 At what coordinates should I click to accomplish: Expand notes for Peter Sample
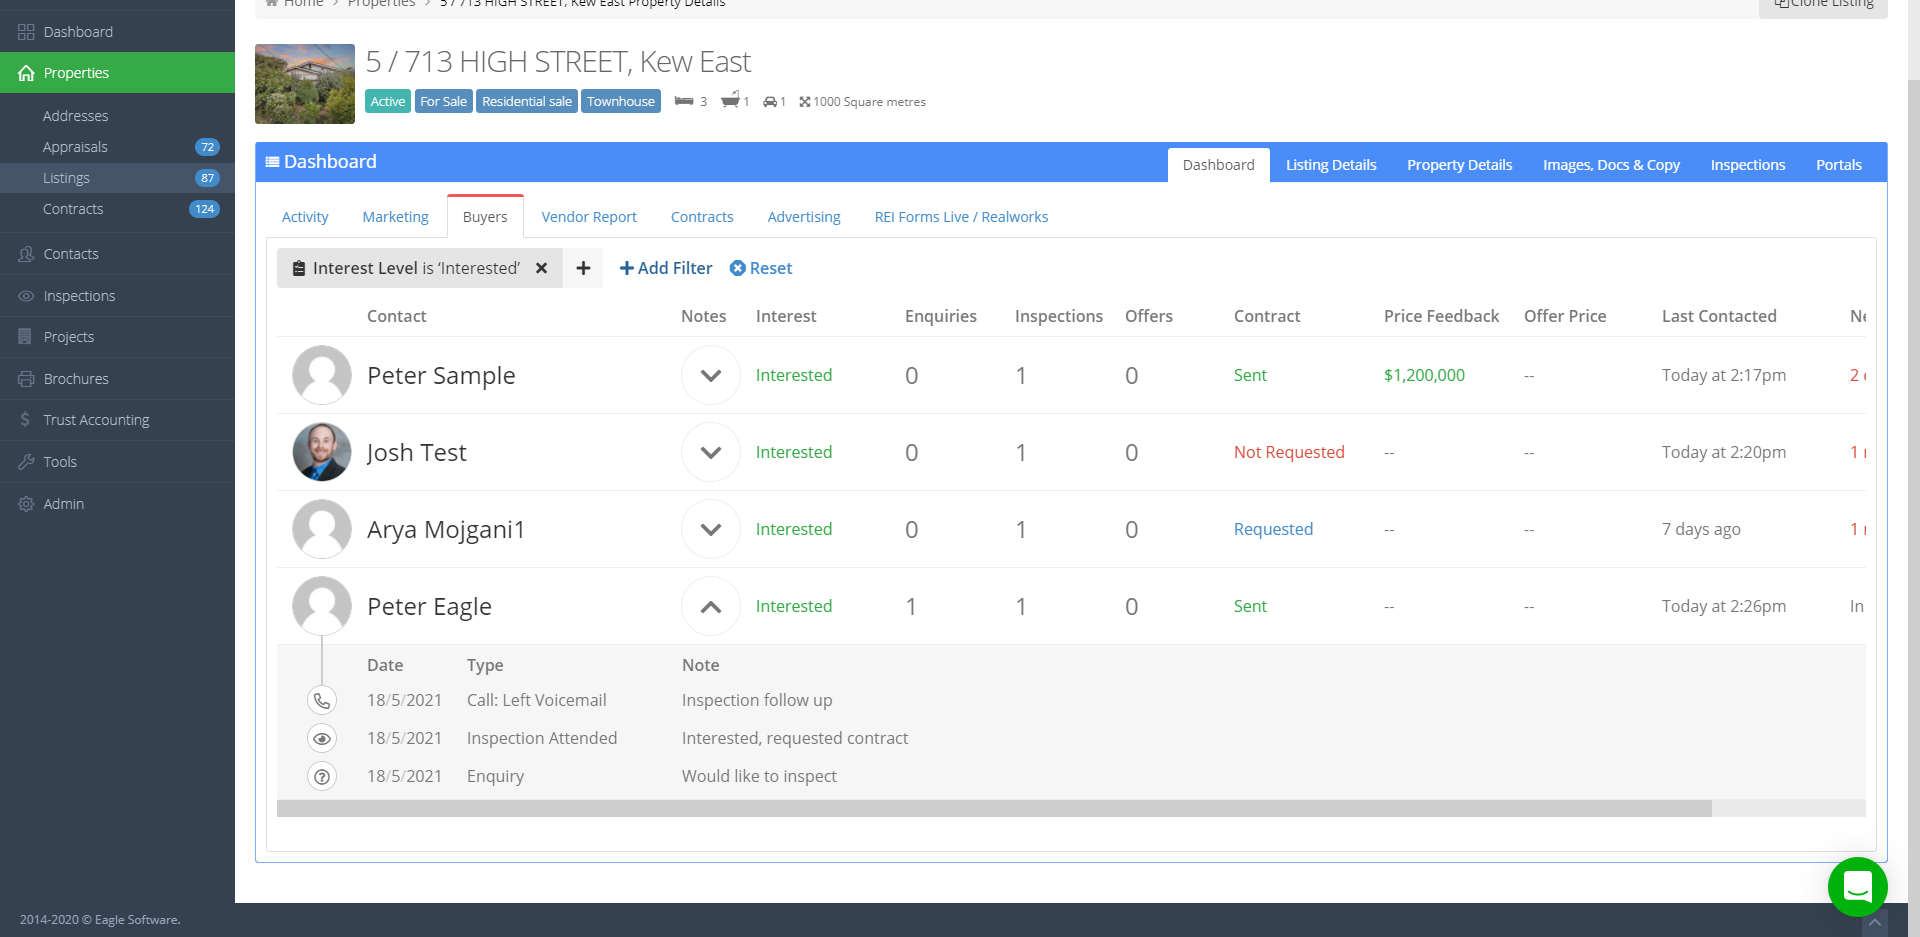(x=710, y=376)
